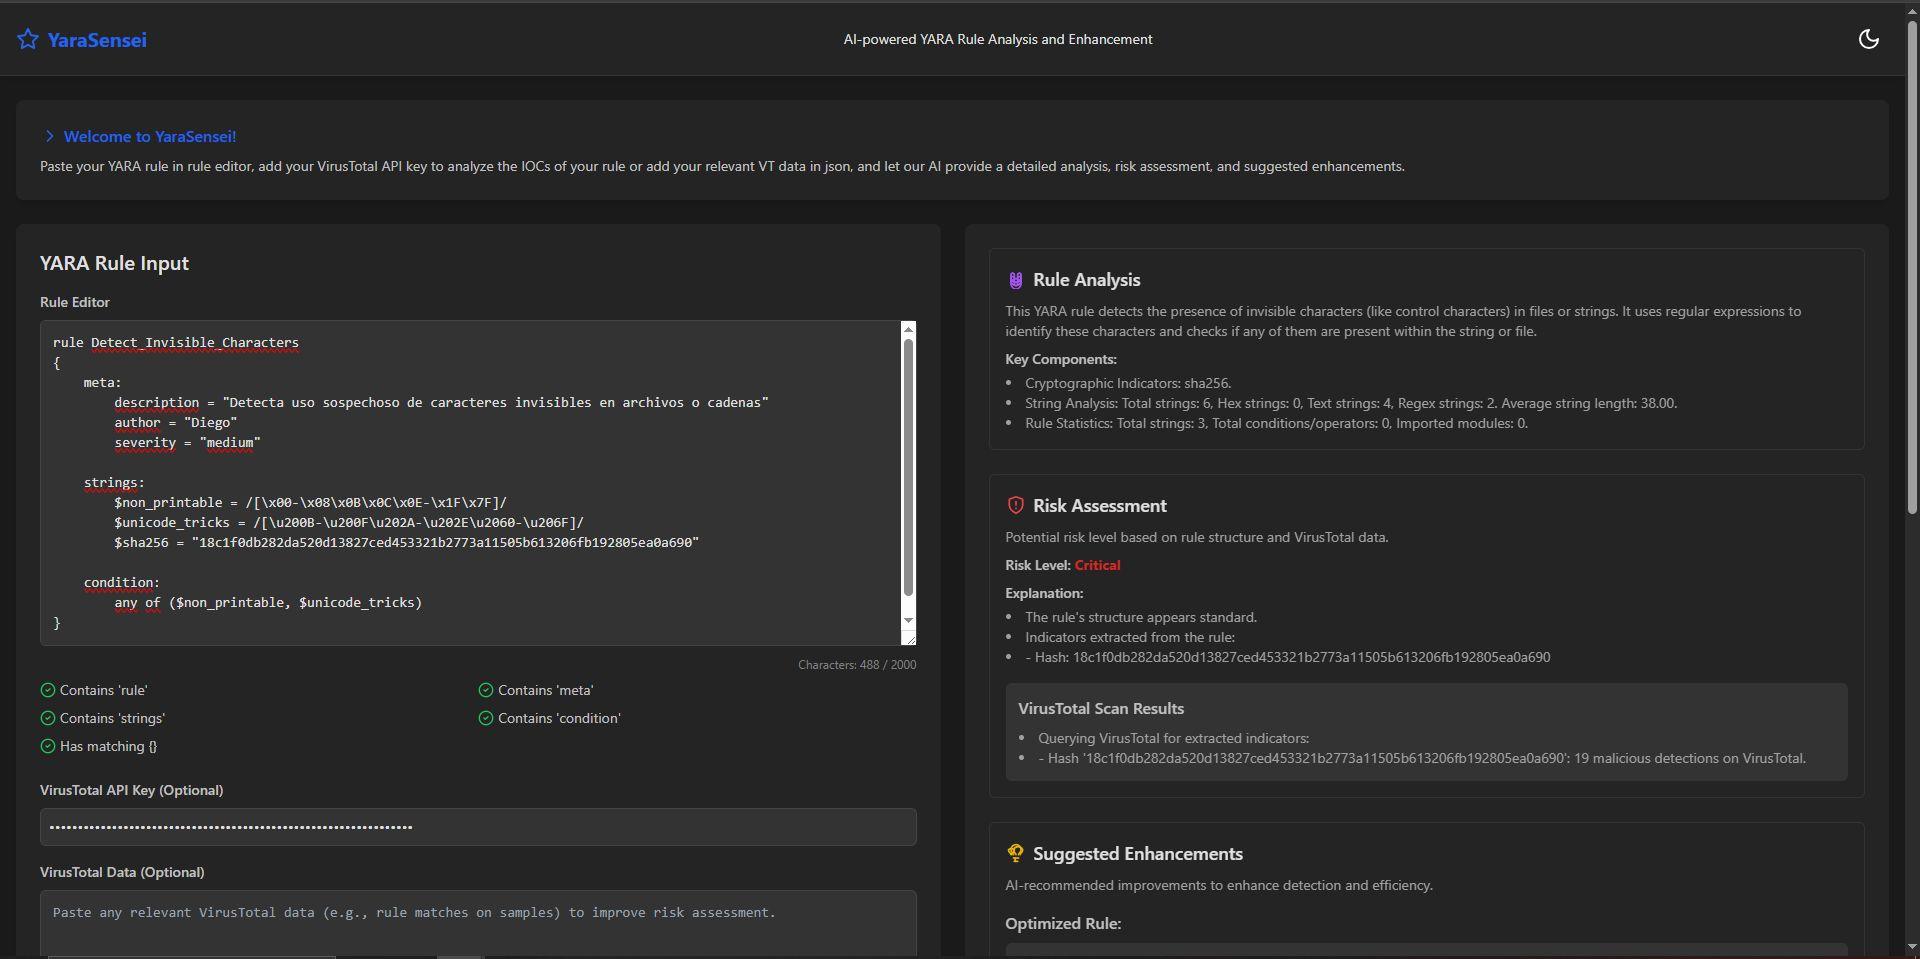Screen dimensions: 1920x959
Task: Click the checkmark icon beside Contains 'meta'
Action: point(486,690)
